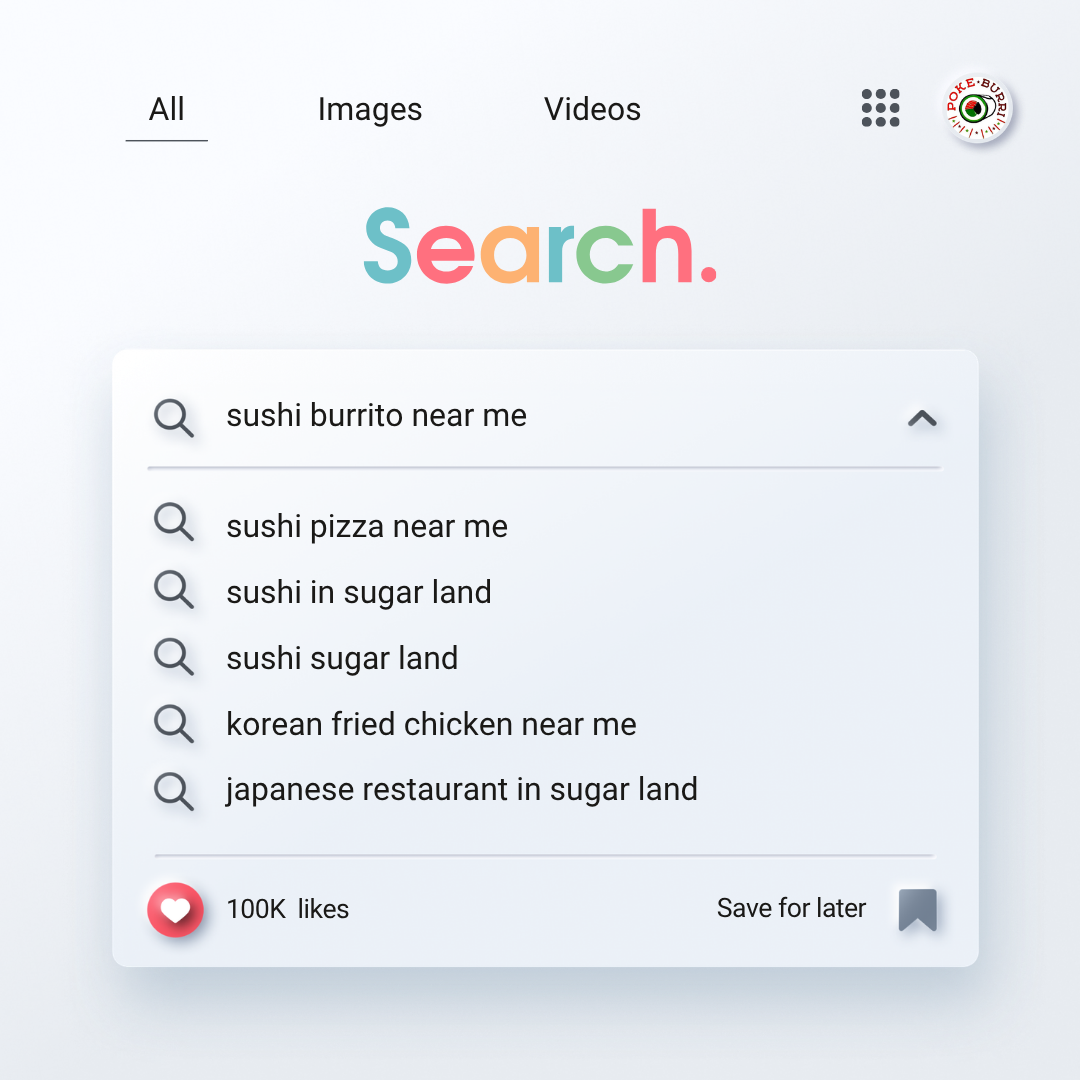
Task: Select the All tab
Action: pyautogui.click(x=167, y=109)
